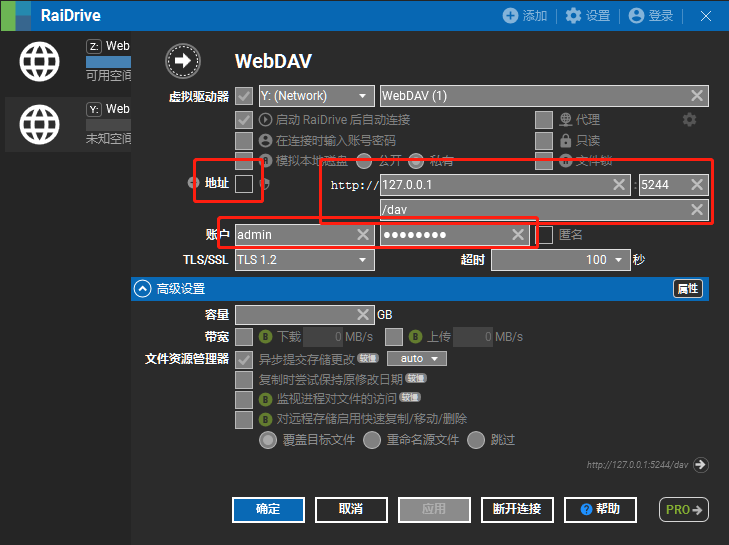Clear the admin username field

point(363,234)
